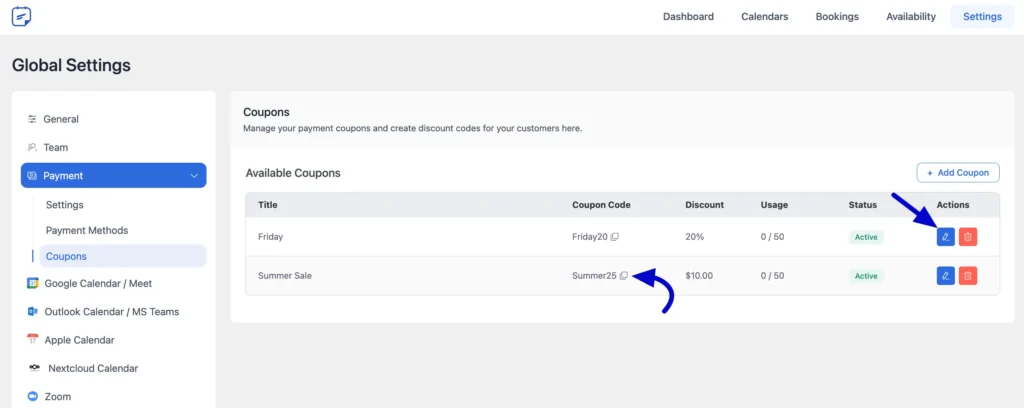
Task: Click the Add Coupon button
Action: tap(958, 173)
